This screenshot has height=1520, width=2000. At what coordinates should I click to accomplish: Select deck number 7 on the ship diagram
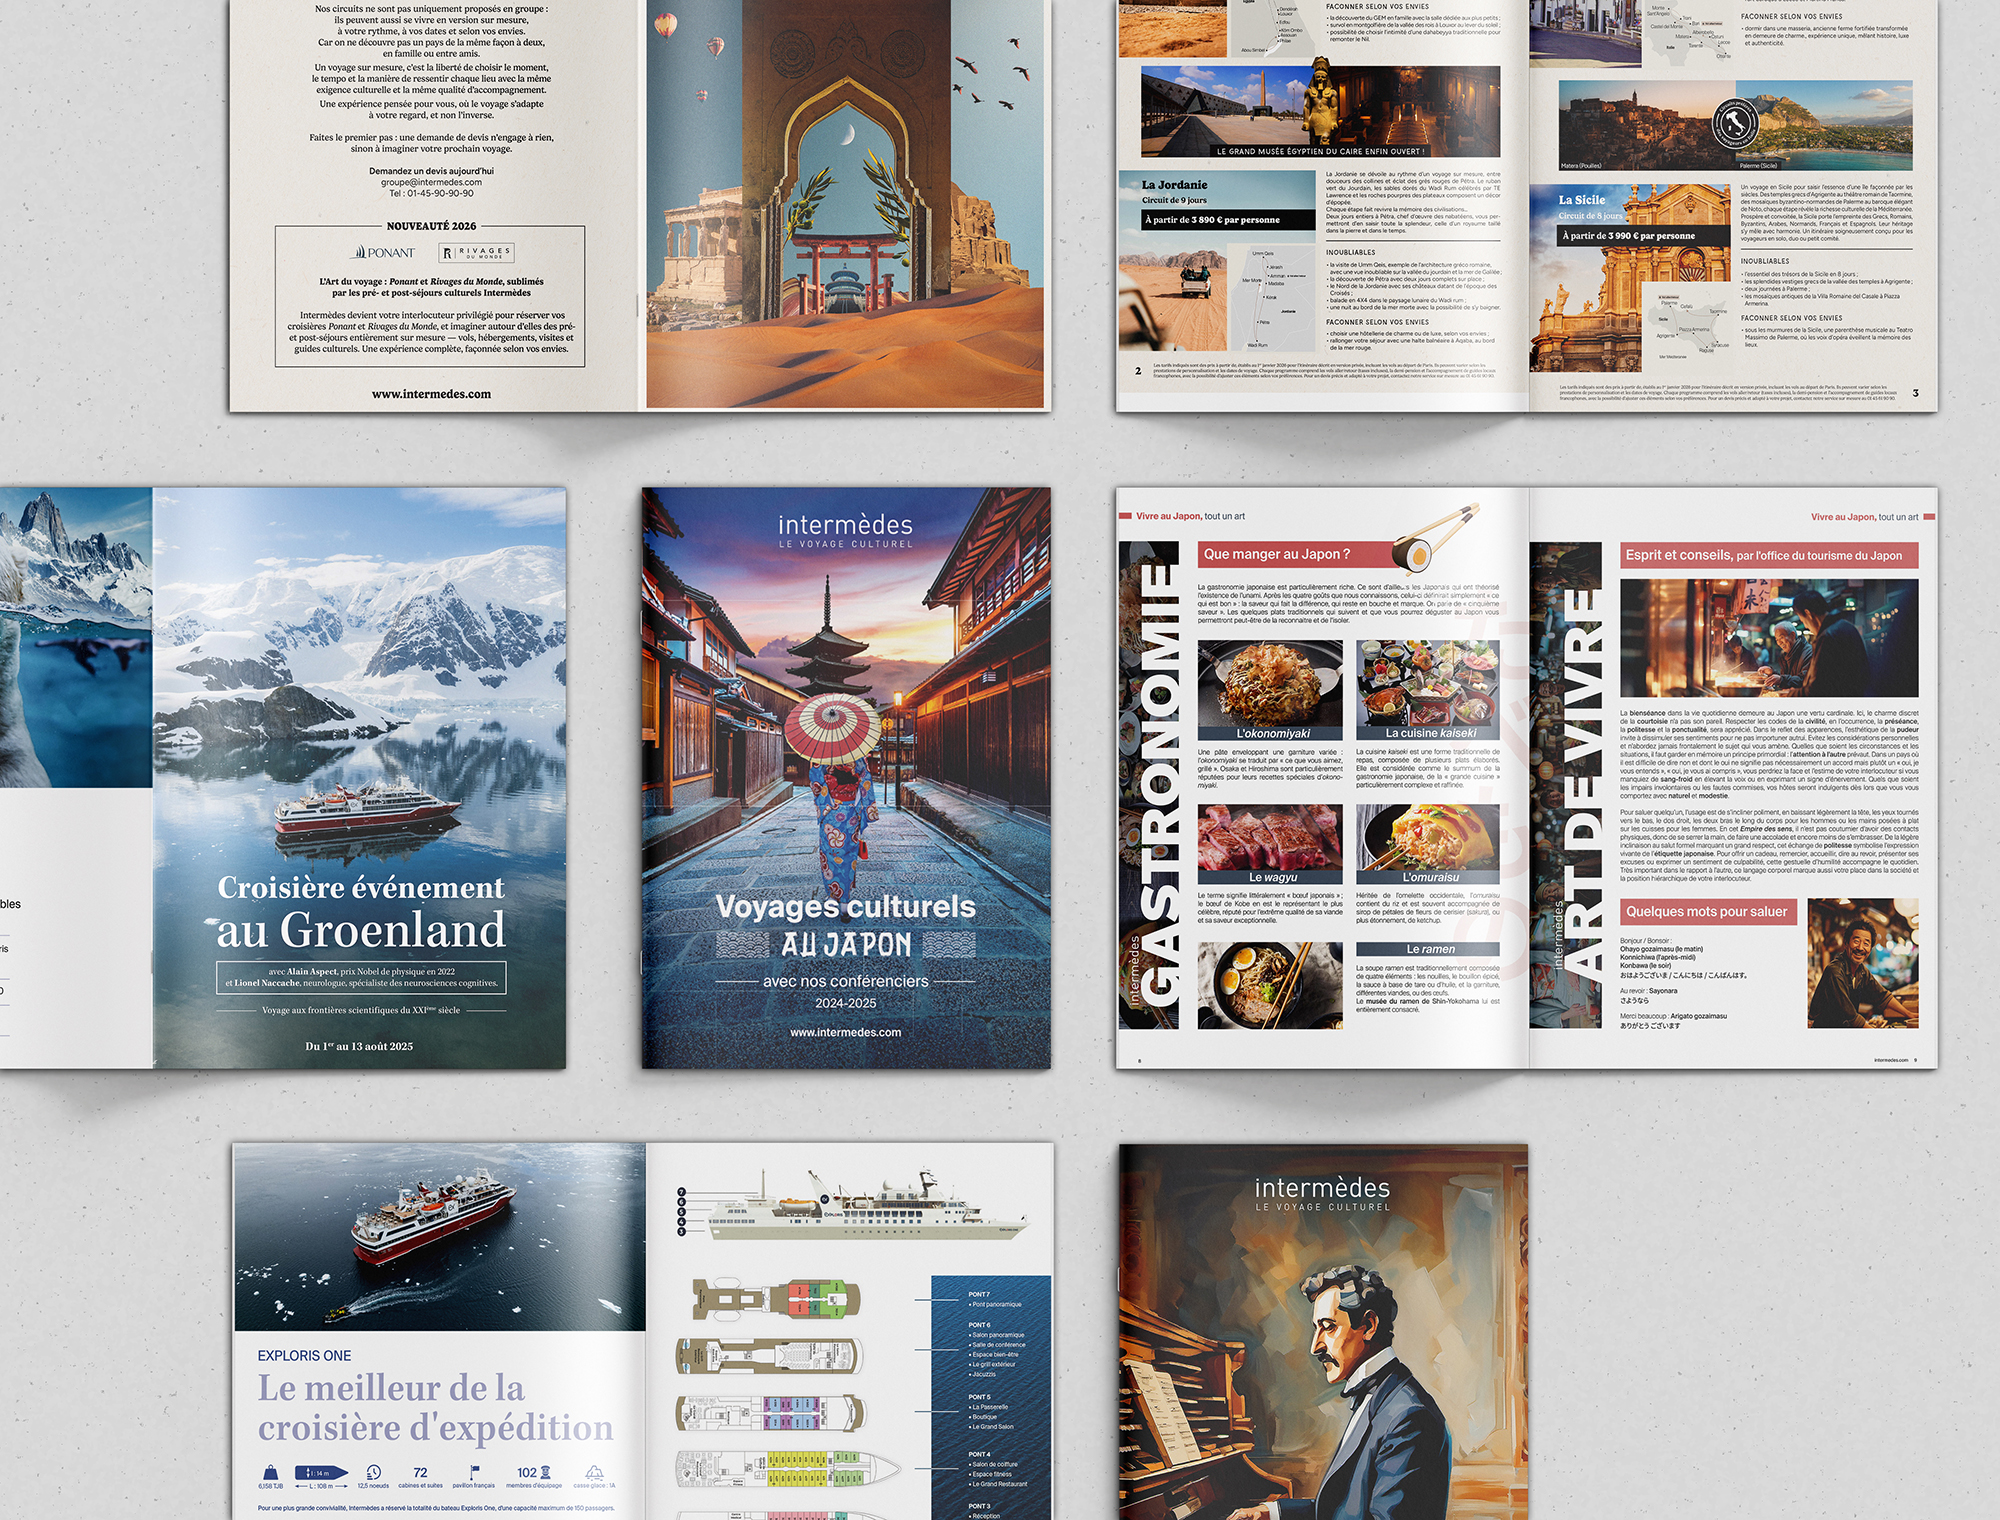coord(682,1192)
